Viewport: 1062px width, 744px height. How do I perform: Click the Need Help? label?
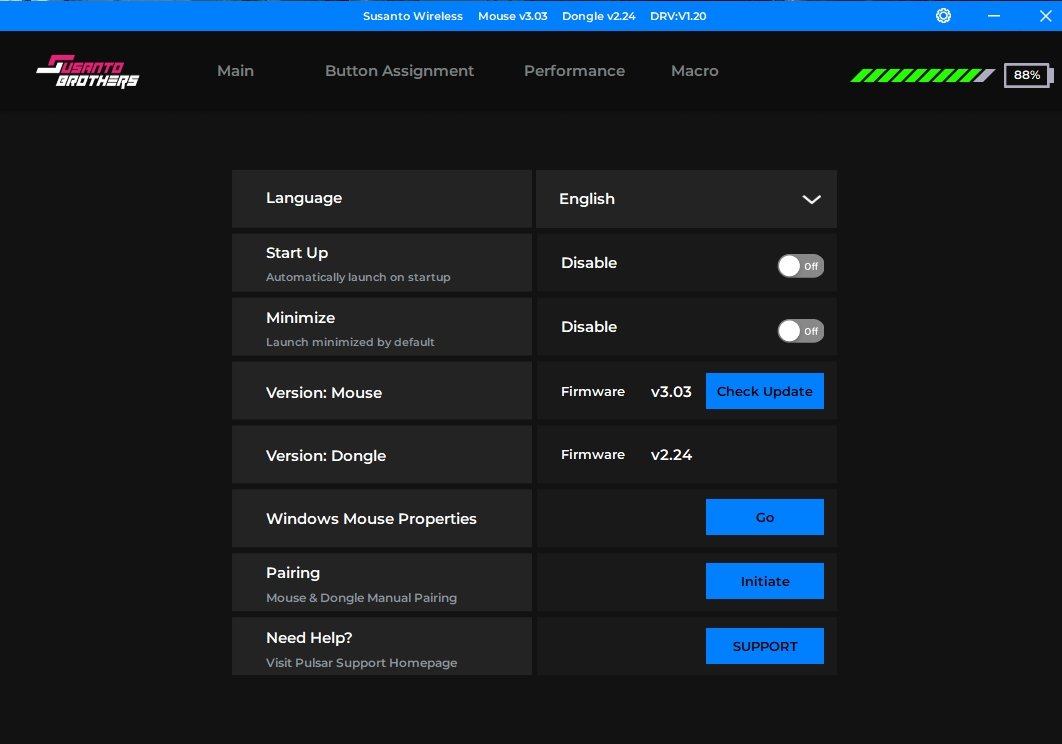(309, 638)
